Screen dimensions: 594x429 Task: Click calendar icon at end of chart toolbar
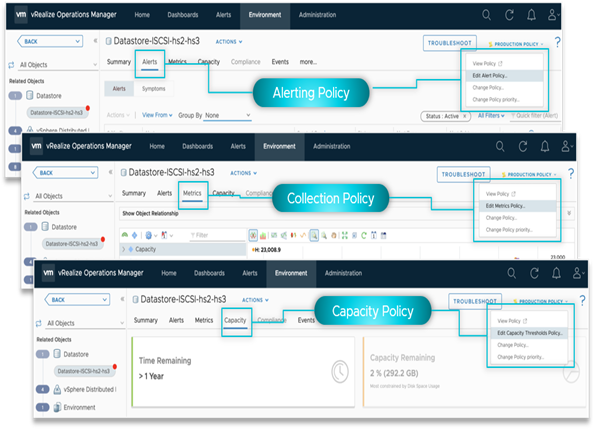click(x=383, y=235)
